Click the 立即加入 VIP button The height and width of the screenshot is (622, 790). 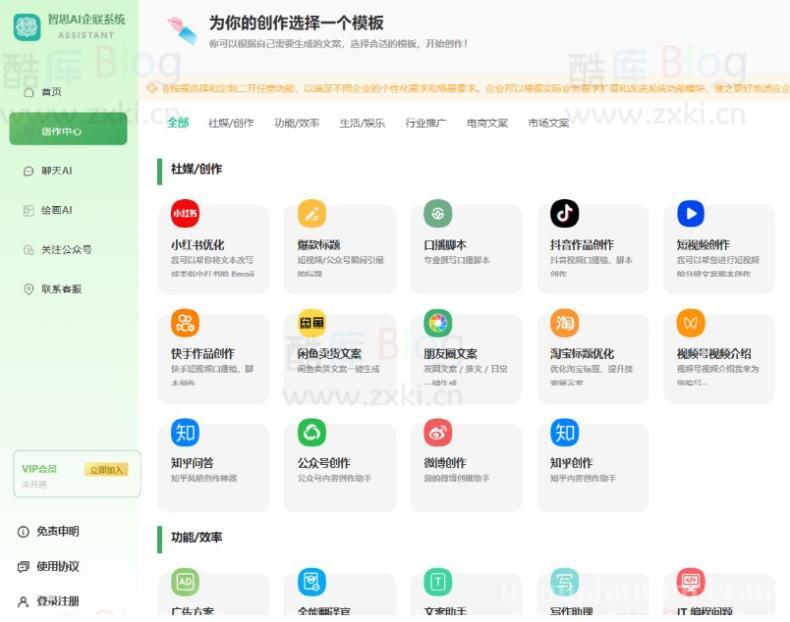(106, 469)
